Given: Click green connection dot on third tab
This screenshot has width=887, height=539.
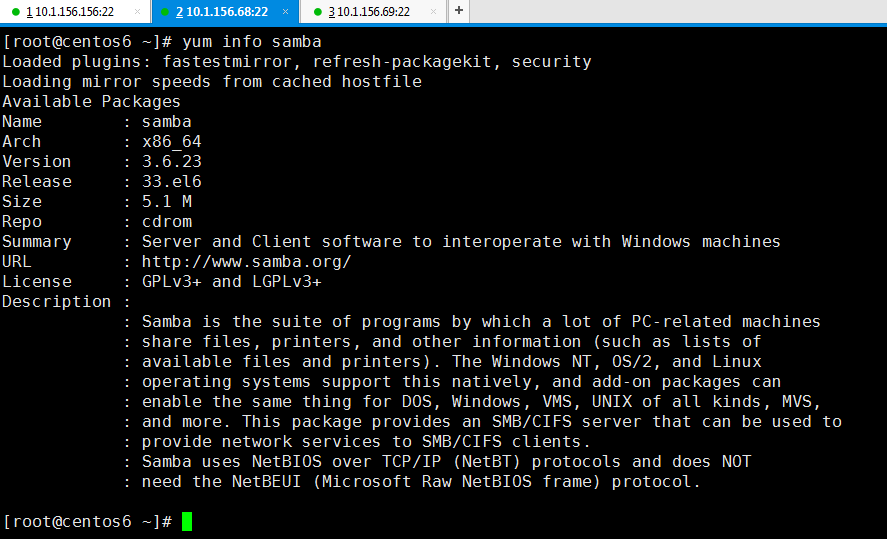Looking at the screenshot, I should (x=317, y=12).
